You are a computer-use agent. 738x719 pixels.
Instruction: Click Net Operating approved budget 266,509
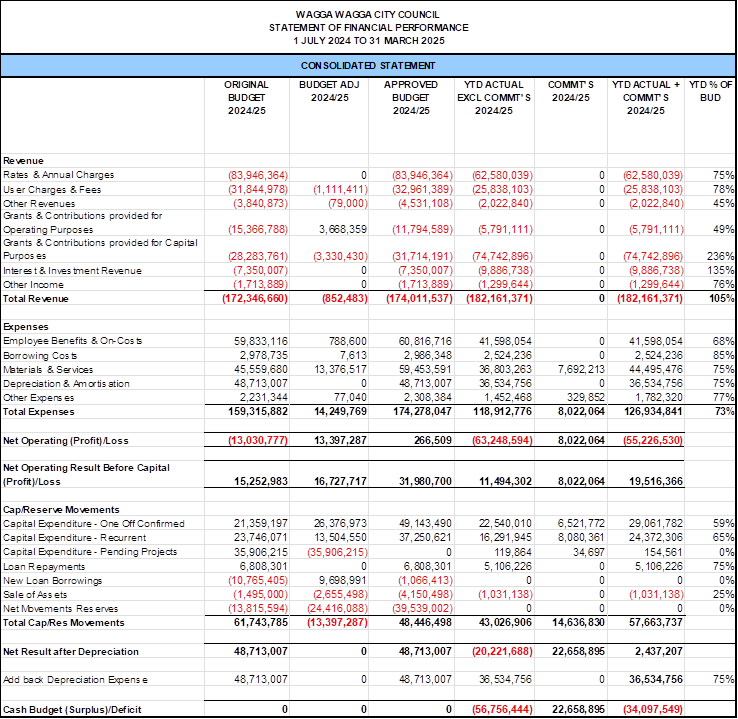[433, 441]
